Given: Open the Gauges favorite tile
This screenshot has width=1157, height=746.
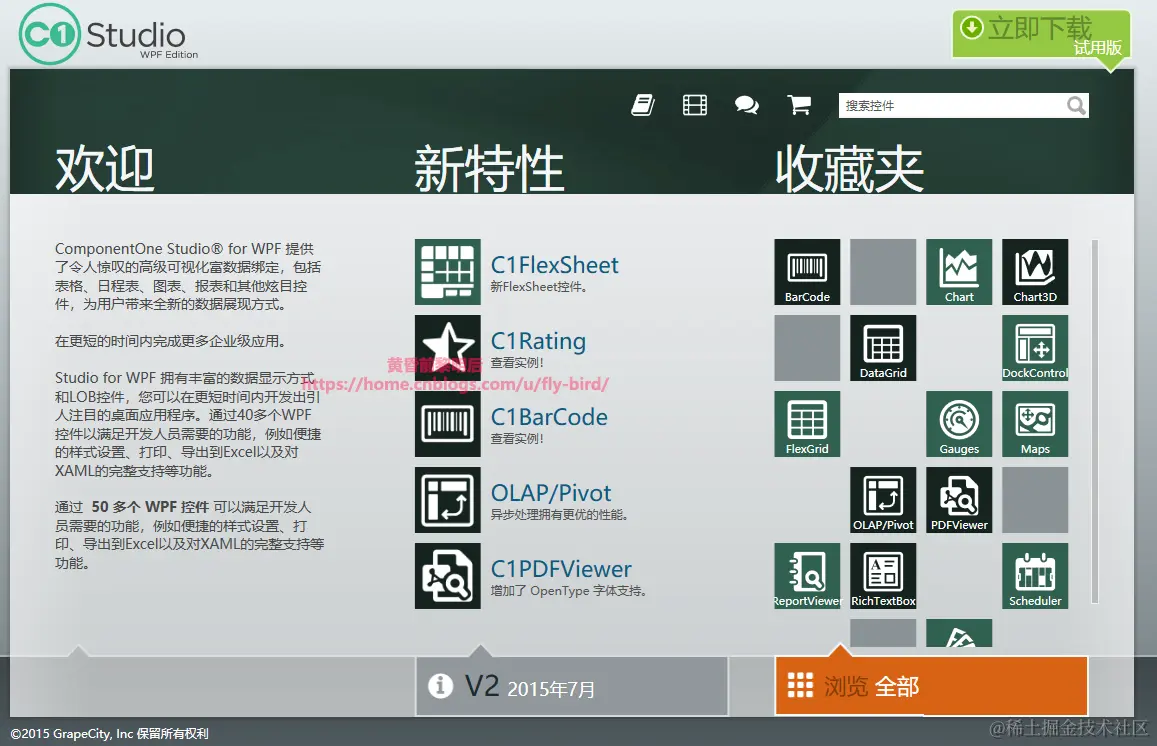Looking at the screenshot, I should [959, 424].
